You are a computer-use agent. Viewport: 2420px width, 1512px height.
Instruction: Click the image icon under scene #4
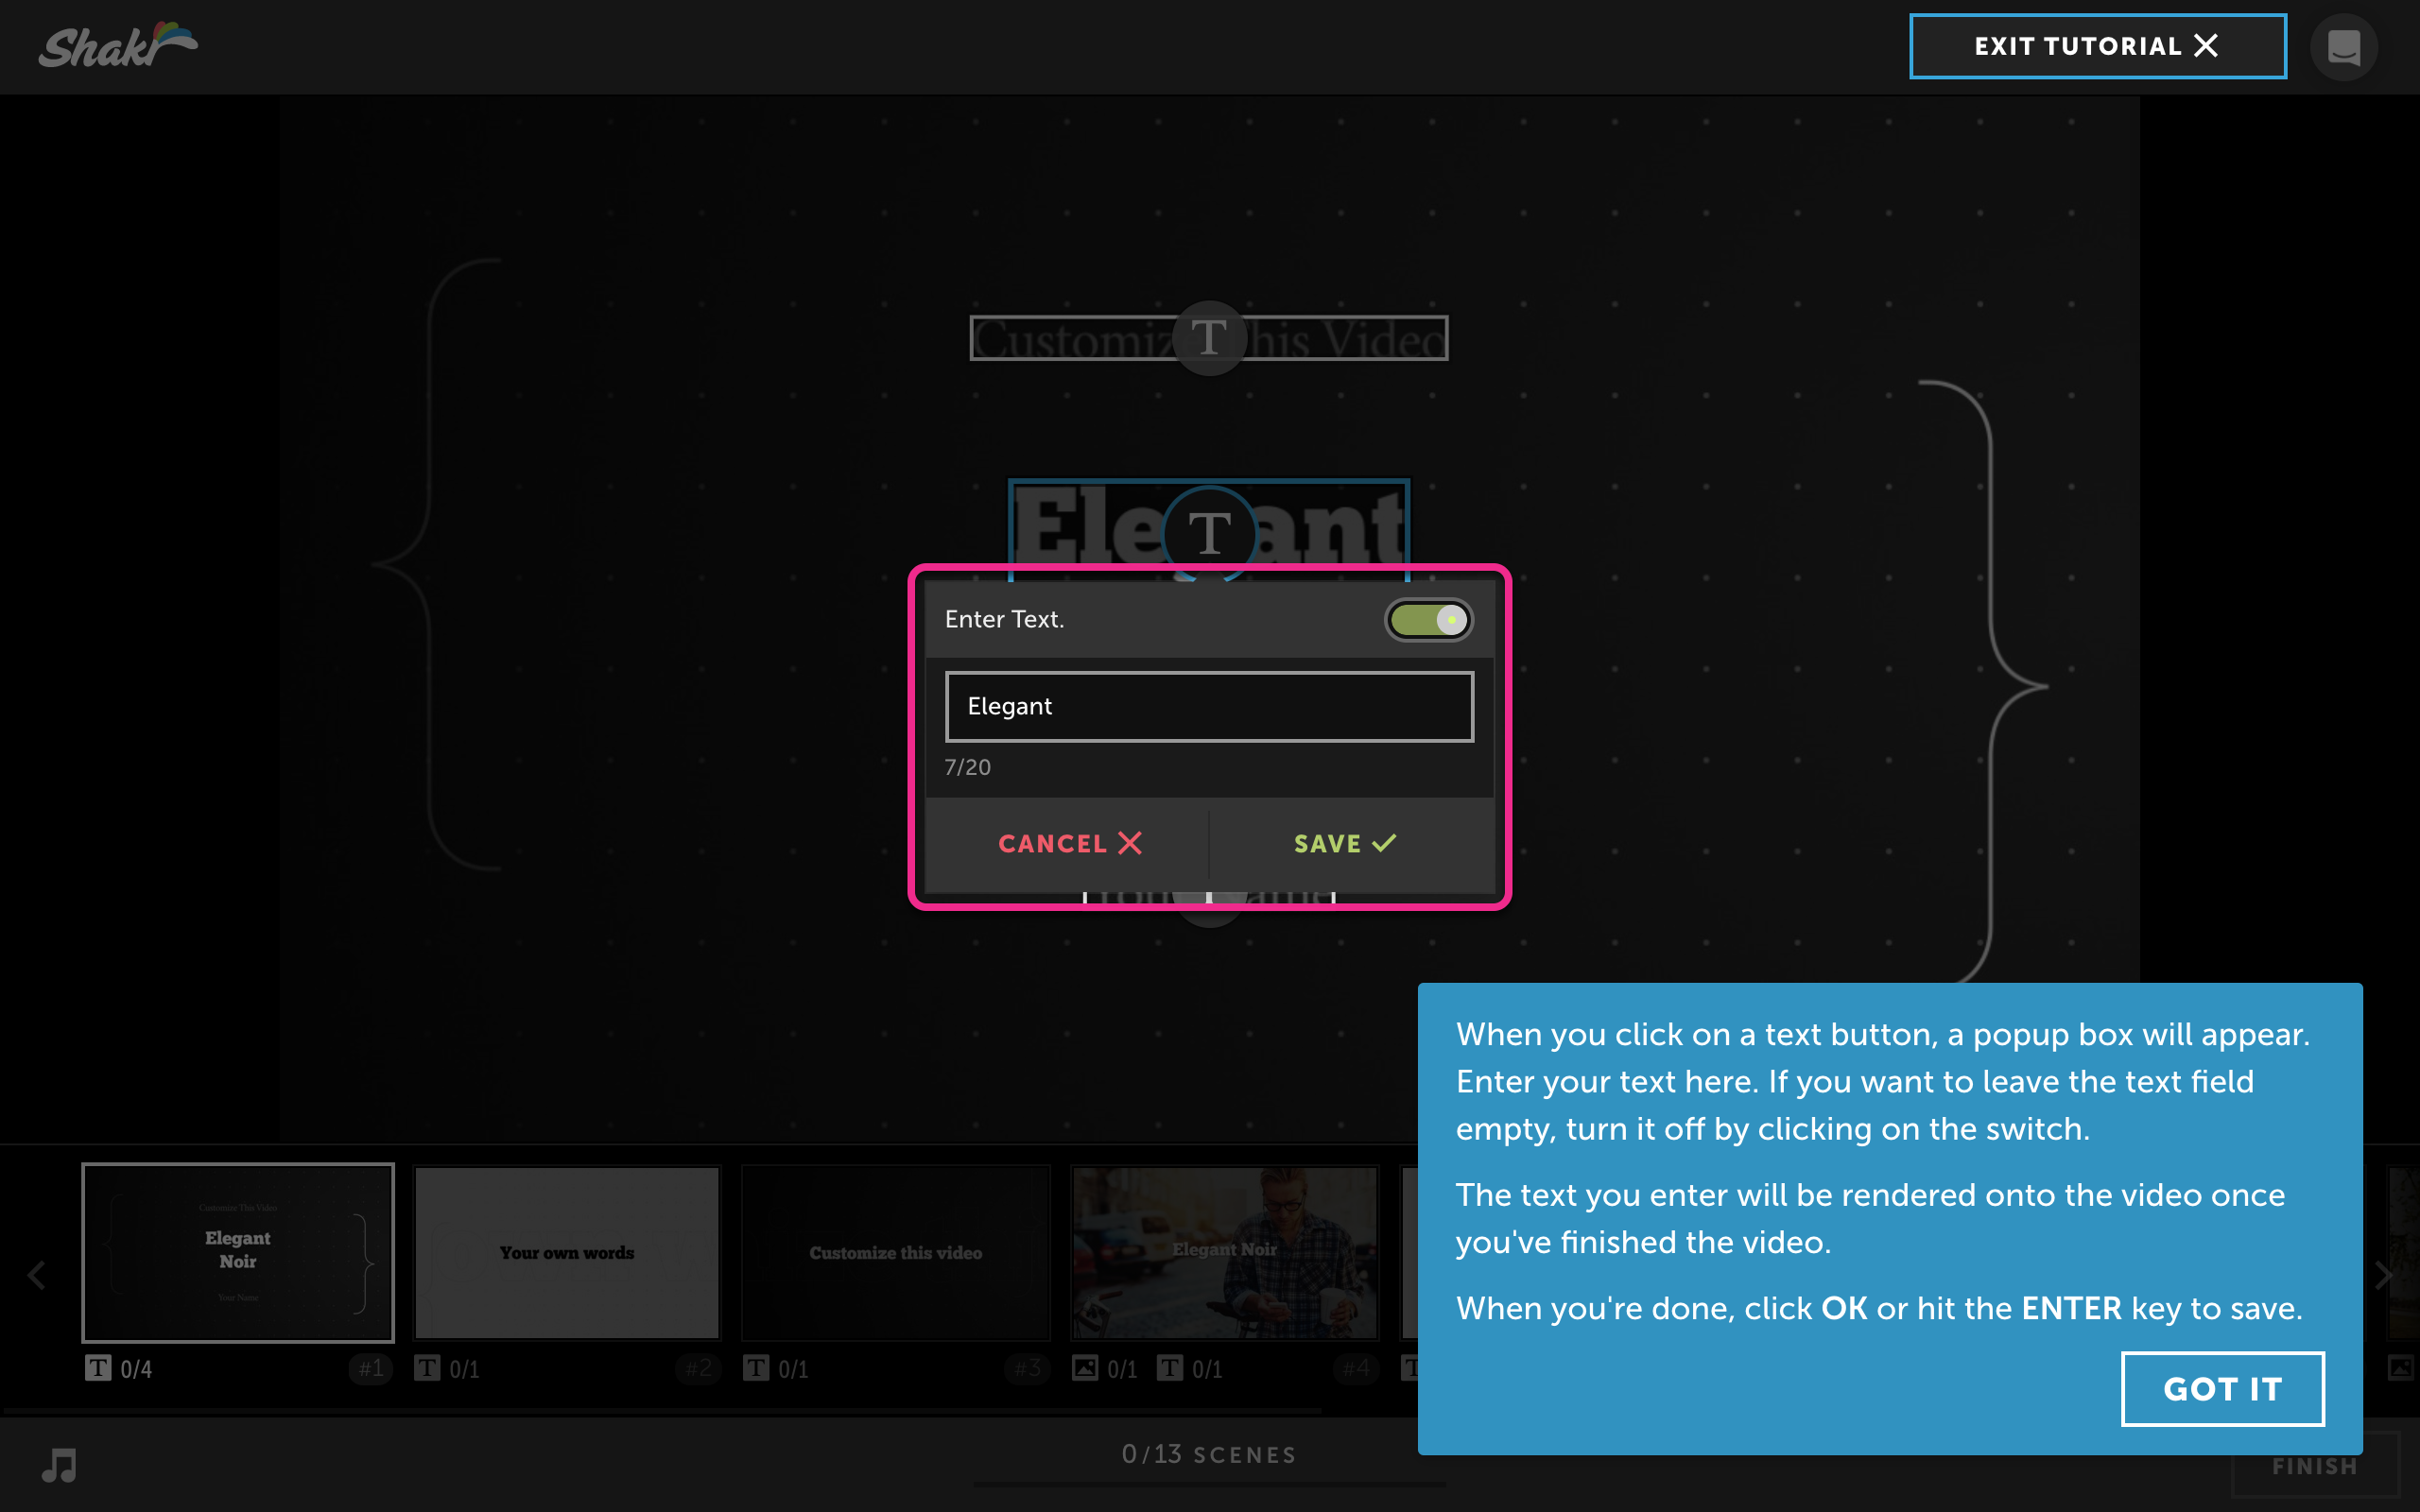tap(1085, 1368)
